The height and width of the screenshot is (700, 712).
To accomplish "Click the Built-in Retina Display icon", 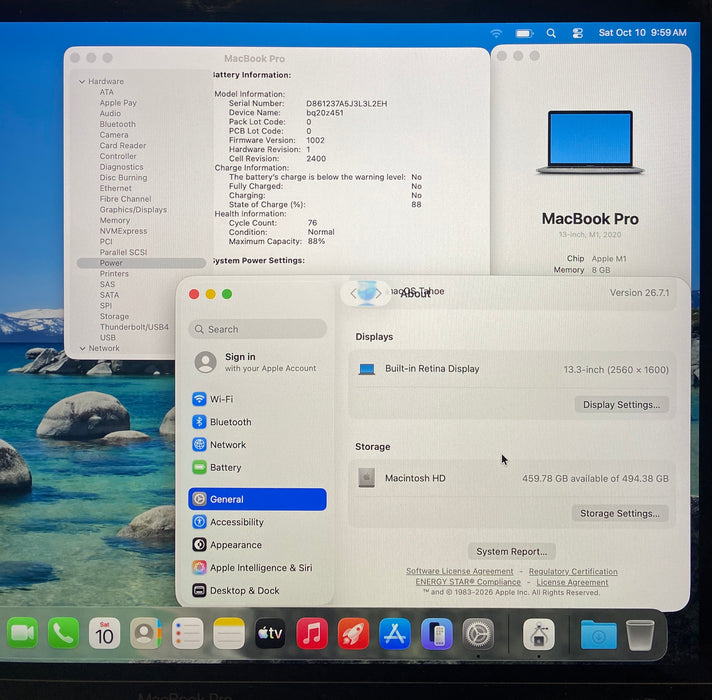I will point(367,369).
